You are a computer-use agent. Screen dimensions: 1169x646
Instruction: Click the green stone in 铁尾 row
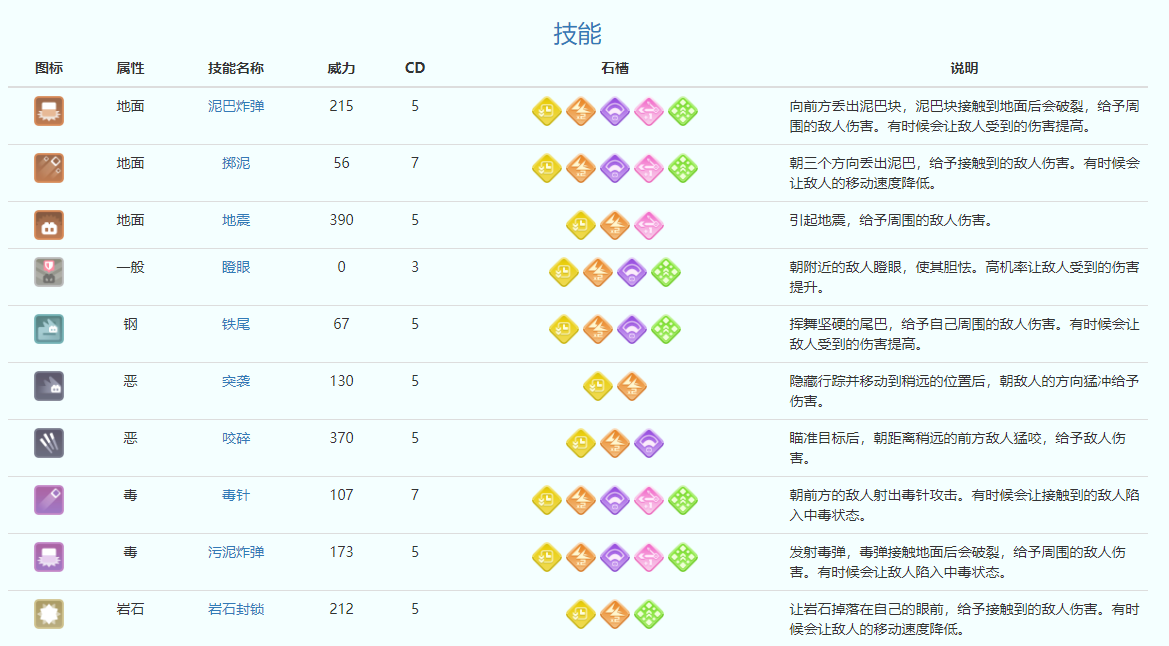point(666,329)
